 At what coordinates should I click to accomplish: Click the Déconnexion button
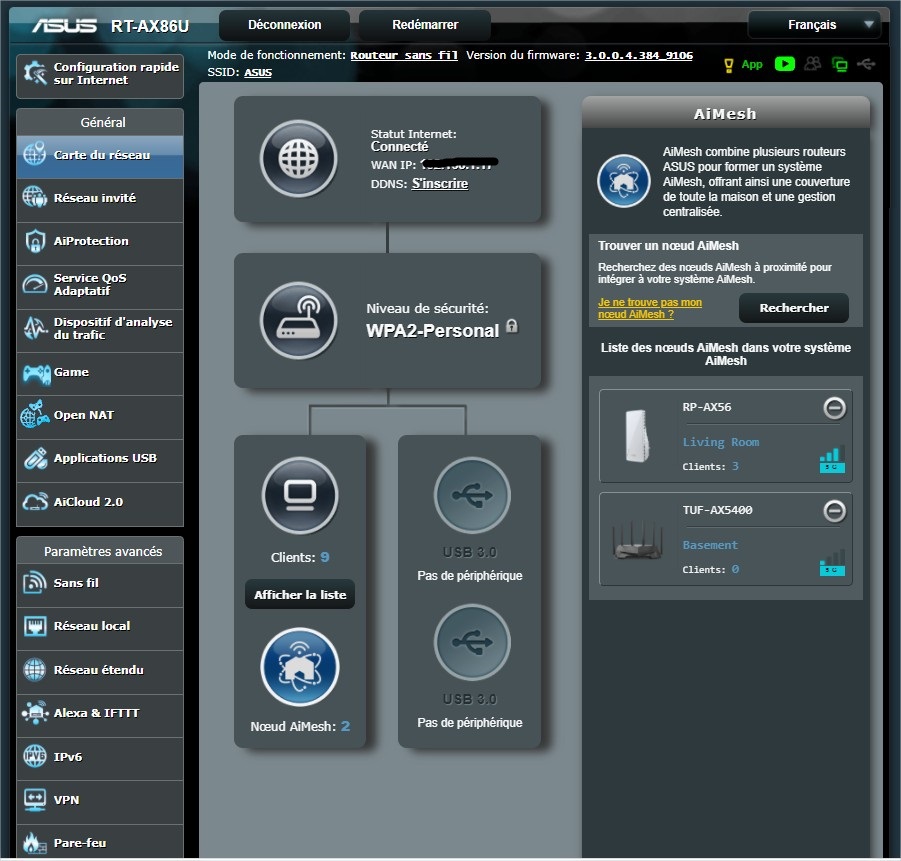284,25
